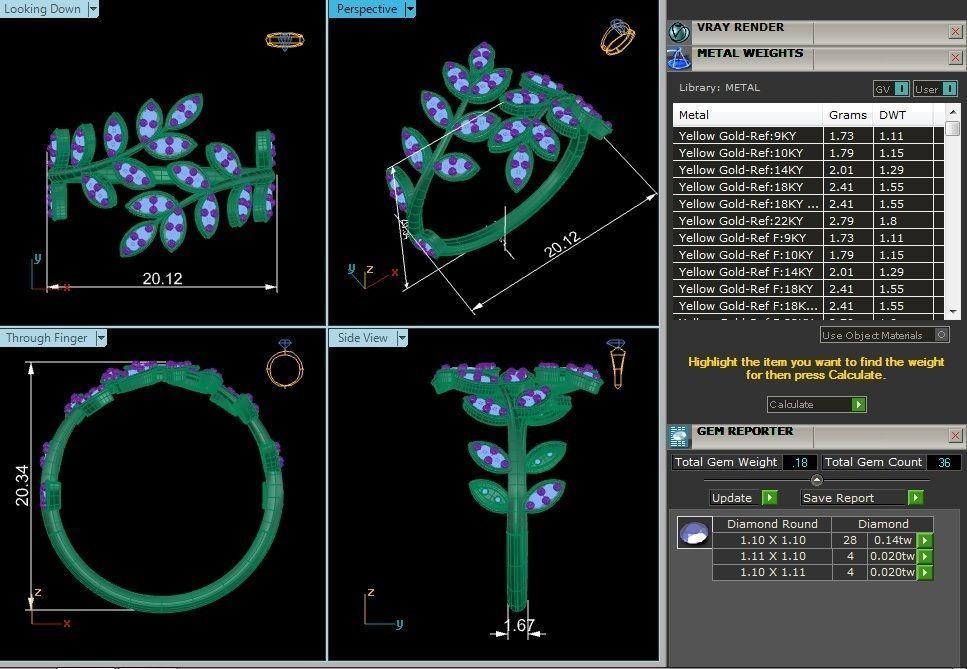Click the Gem Reporter panel icon

[679, 435]
